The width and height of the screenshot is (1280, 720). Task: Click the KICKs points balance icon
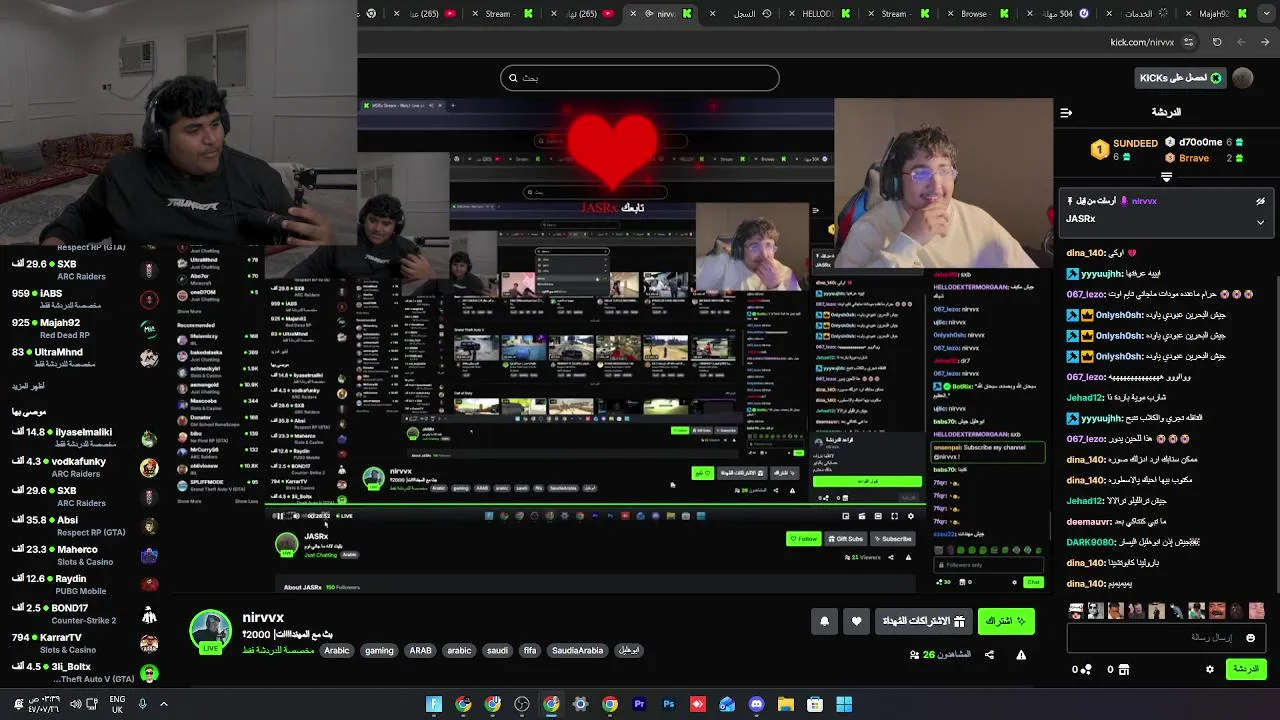click(1086, 669)
